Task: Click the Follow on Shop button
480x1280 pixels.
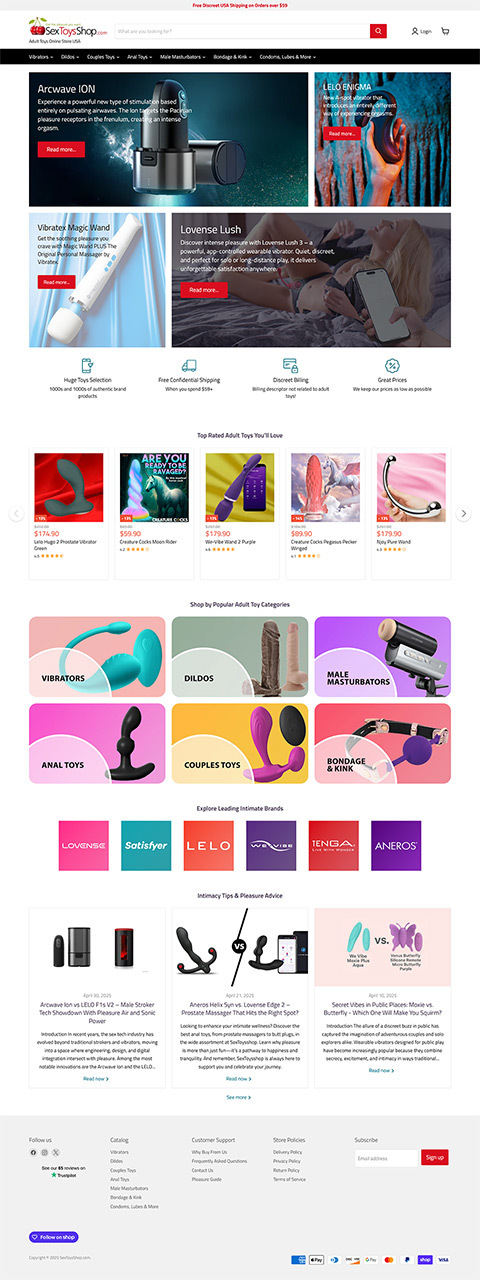Action: (53, 1237)
